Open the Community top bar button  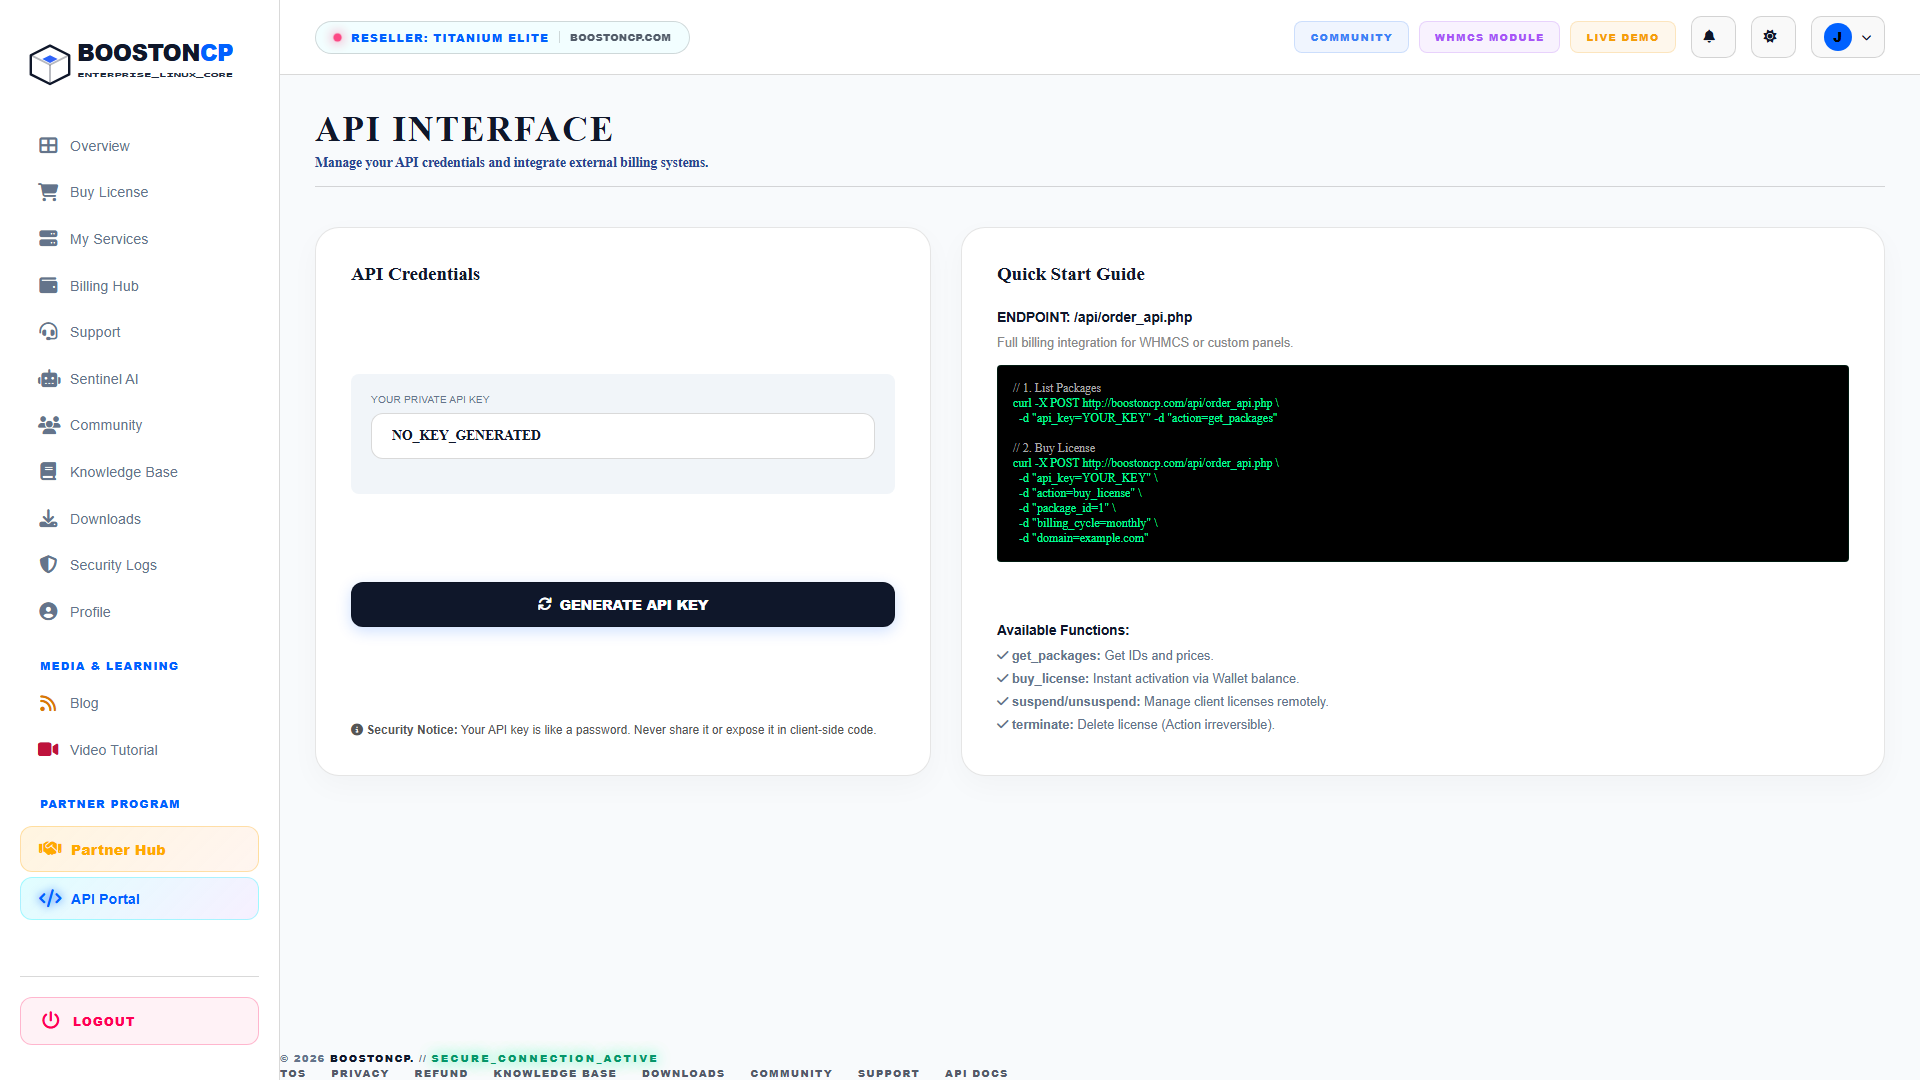pyautogui.click(x=1351, y=37)
